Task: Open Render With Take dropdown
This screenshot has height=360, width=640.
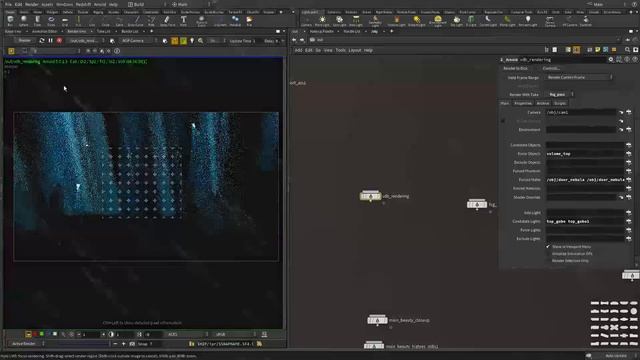Action: [560, 94]
